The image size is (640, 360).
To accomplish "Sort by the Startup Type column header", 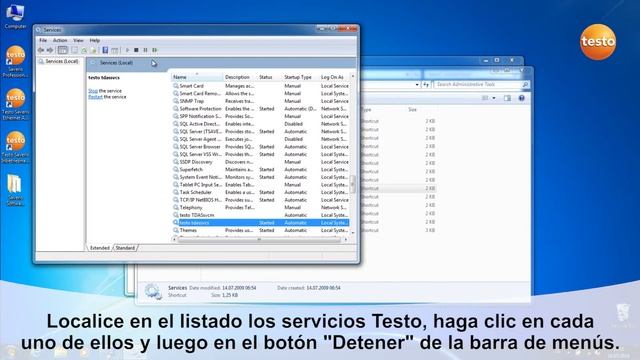I will coord(301,77).
